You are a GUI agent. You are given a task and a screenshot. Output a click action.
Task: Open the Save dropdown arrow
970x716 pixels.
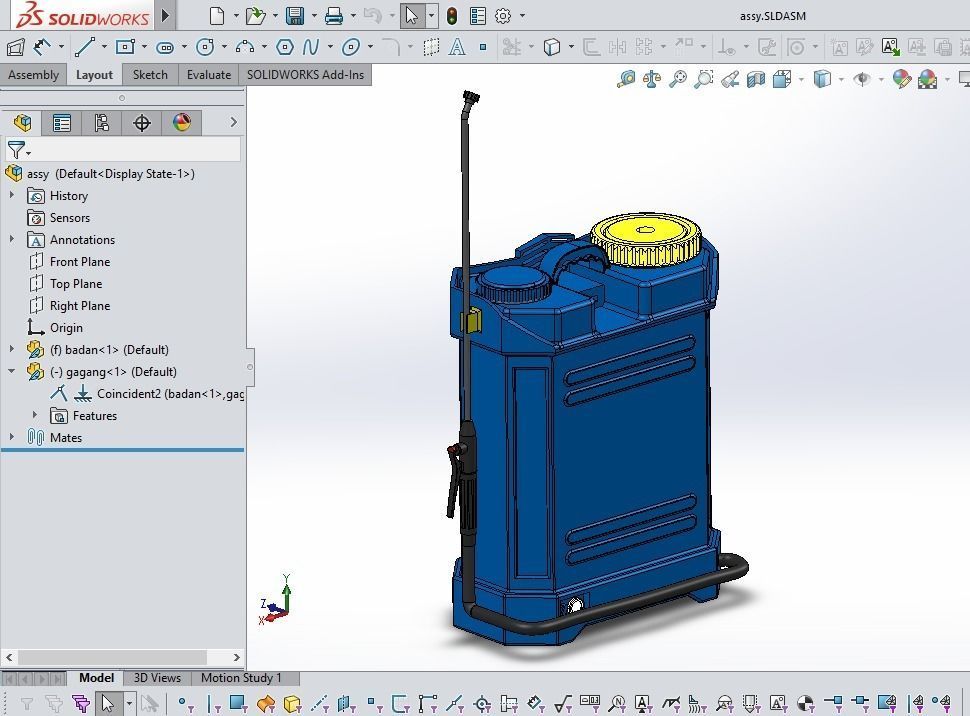314,15
